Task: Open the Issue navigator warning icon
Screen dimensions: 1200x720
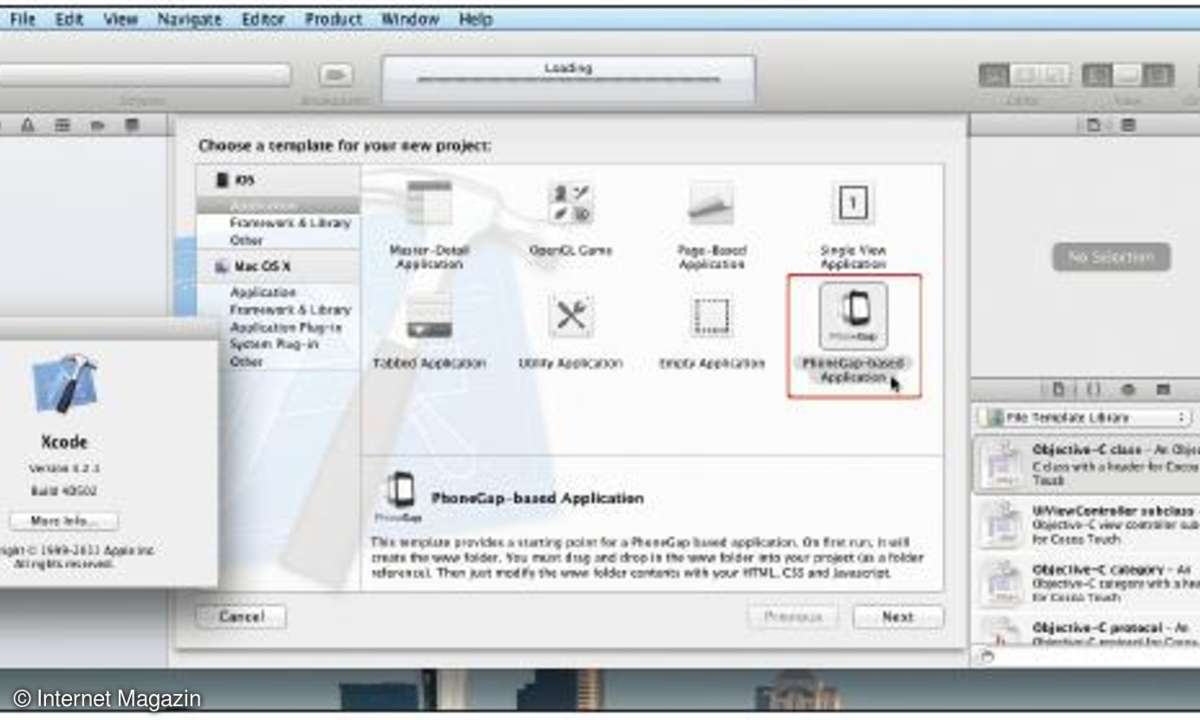Action: [x=28, y=125]
